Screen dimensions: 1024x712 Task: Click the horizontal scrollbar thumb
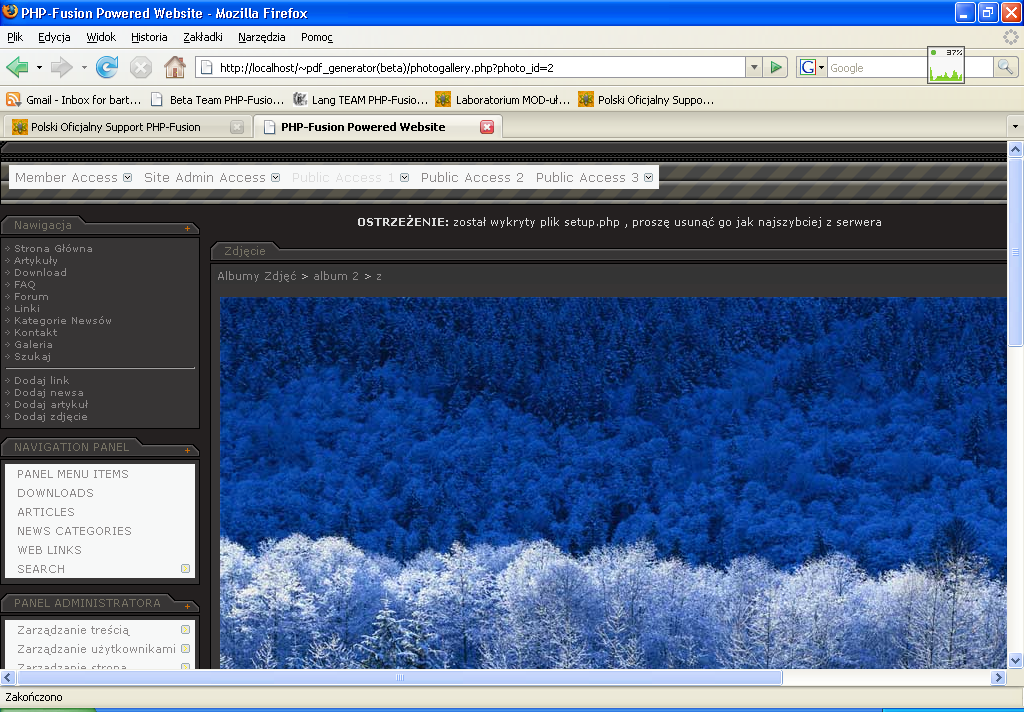pyautogui.click(x=400, y=677)
